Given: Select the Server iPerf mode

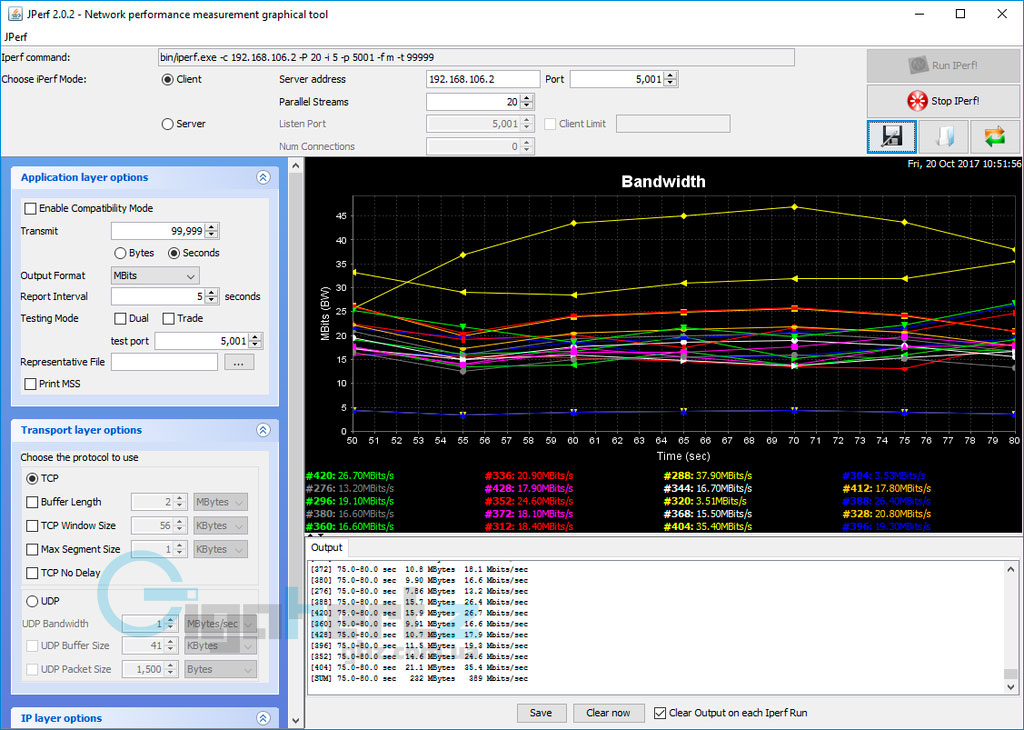Looking at the screenshot, I should tap(168, 124).
